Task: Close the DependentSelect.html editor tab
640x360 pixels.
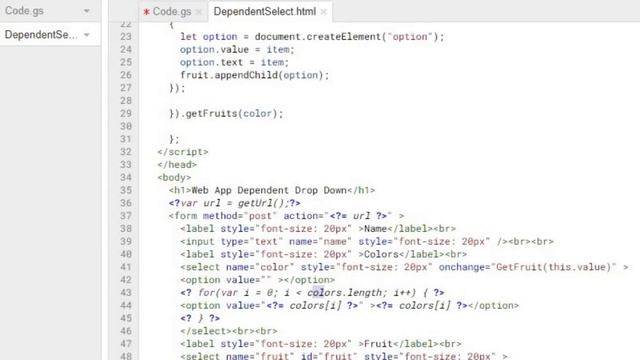Action: (x=324, y=12)
